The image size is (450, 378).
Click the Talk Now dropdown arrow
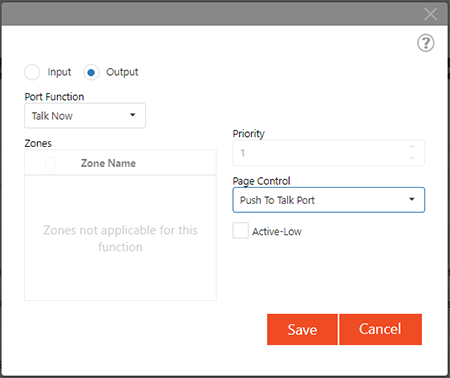coord(133,115)
